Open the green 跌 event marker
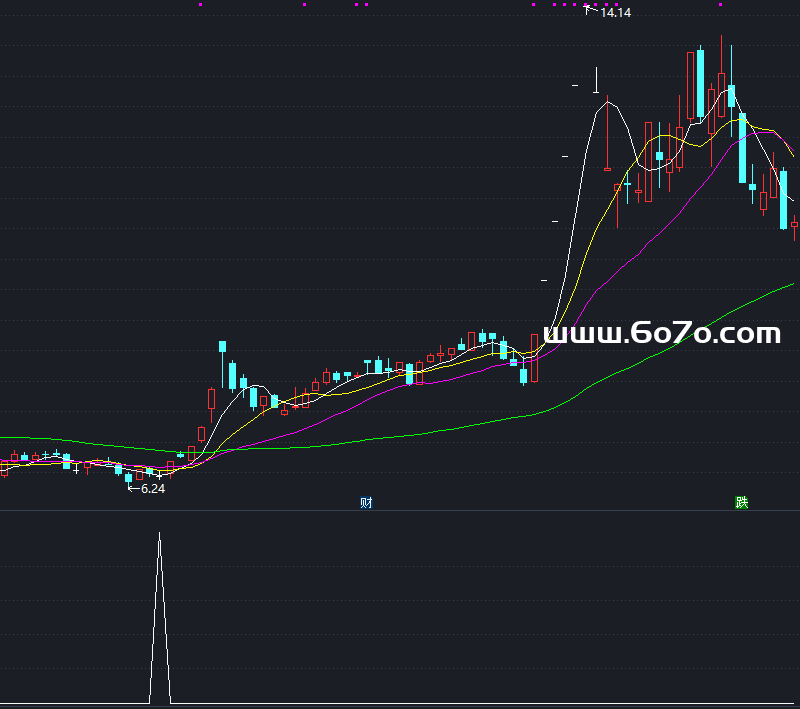 (x=741, y=502)
